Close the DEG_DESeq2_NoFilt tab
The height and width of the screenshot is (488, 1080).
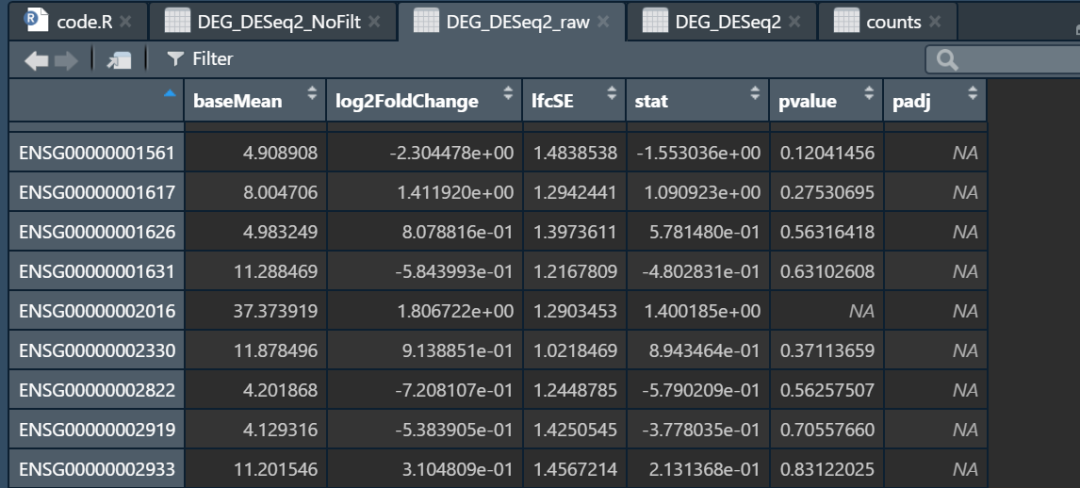(x=374, y=22)
